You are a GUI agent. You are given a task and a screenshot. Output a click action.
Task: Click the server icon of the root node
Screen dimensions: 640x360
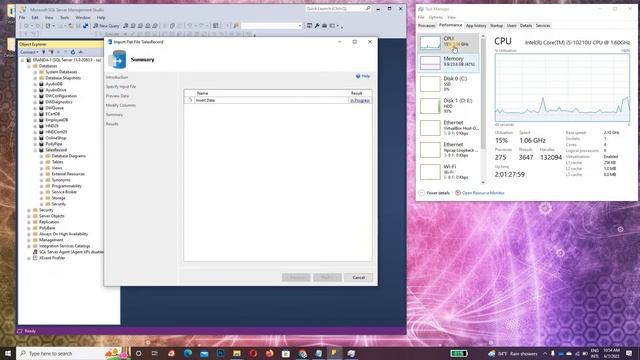[29, 60]
